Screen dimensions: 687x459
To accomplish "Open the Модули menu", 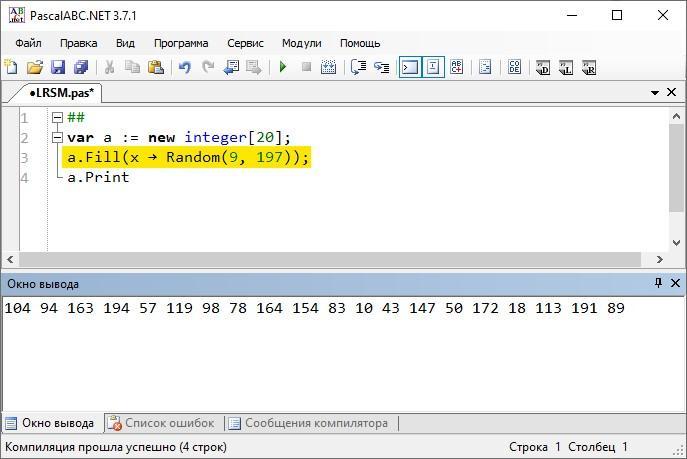I will [301, 43].
